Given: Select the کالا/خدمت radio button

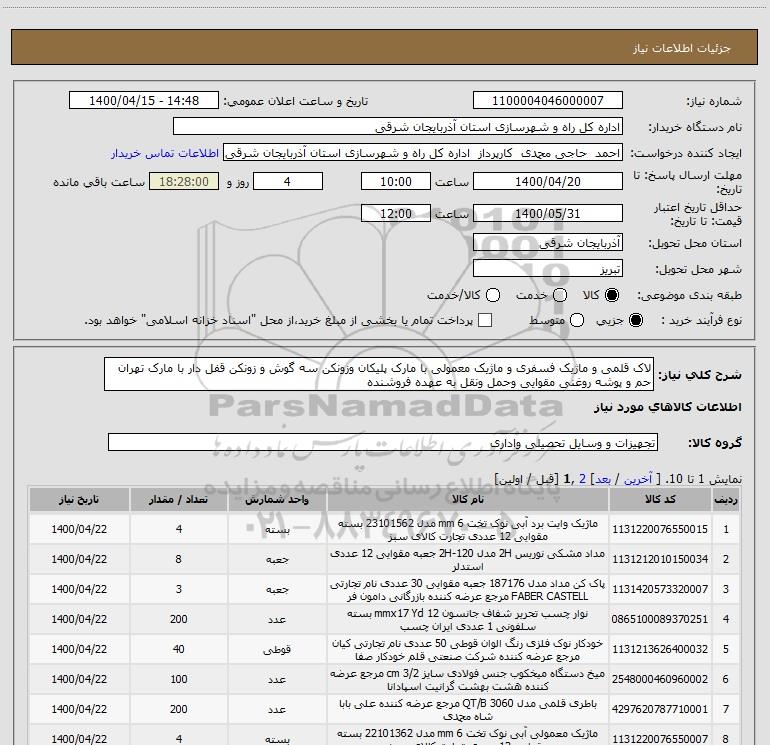Looking at the screenshot, I should 493,295.
